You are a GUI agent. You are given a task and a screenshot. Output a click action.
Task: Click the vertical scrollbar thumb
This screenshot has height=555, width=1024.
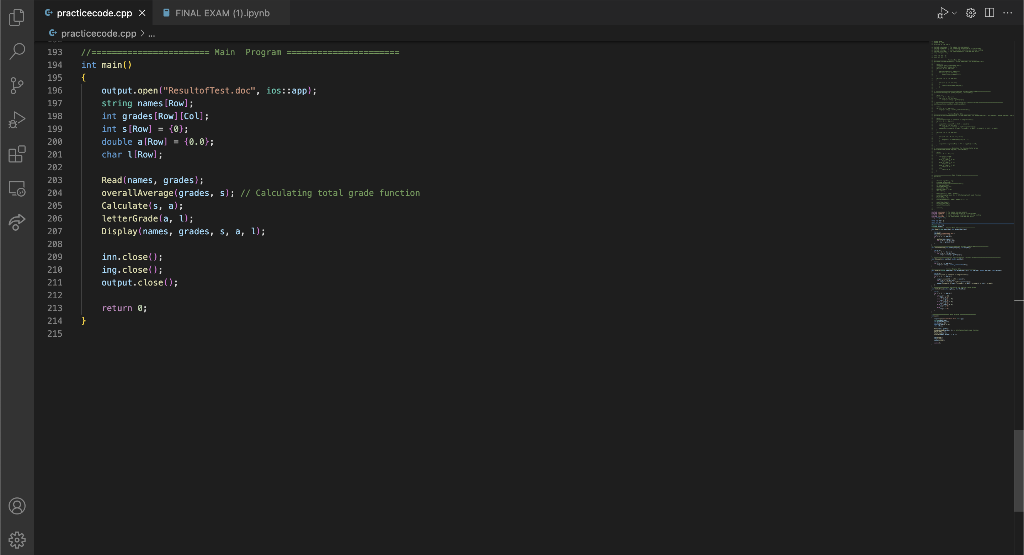tap(1019, 471)
